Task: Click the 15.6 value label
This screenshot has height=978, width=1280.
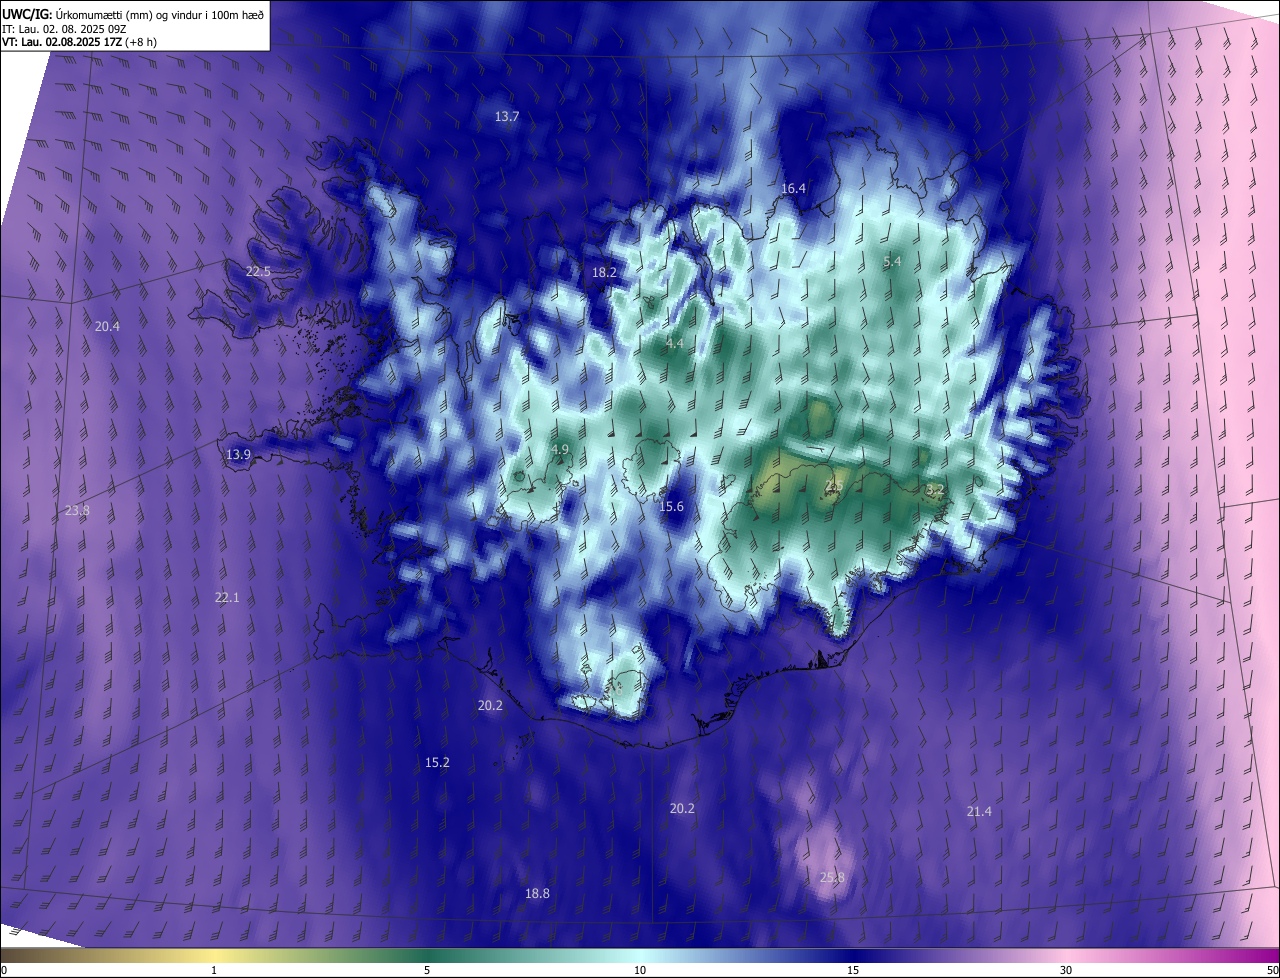Action: 671,507
